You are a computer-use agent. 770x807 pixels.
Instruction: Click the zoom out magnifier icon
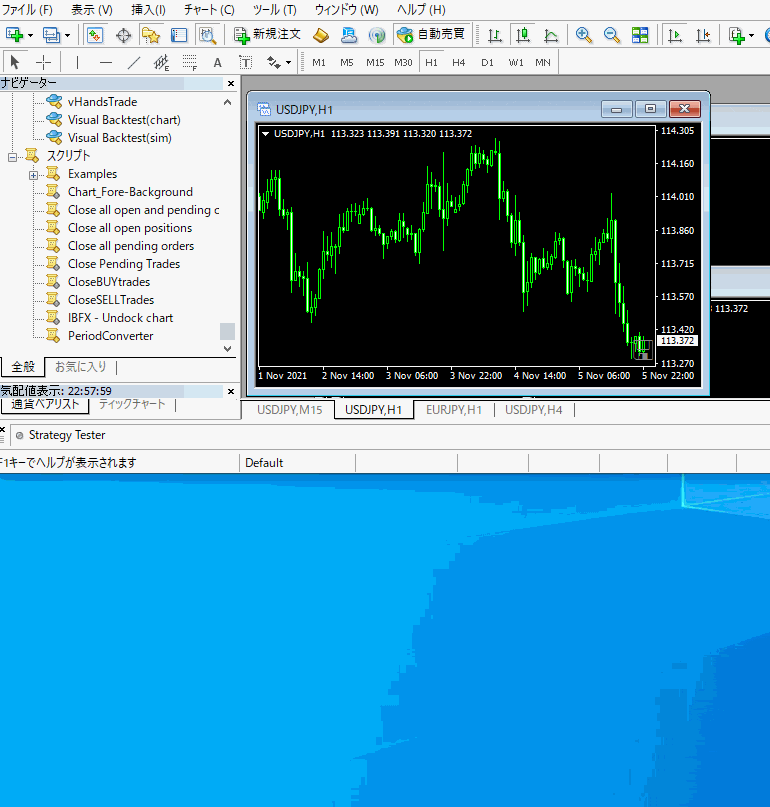pyautogui.click(x=612, y=35)
